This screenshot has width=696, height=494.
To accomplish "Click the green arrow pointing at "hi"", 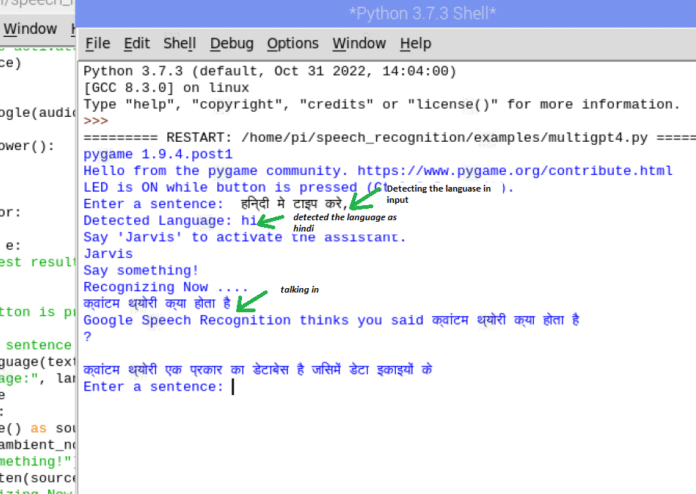I will 272,220.
